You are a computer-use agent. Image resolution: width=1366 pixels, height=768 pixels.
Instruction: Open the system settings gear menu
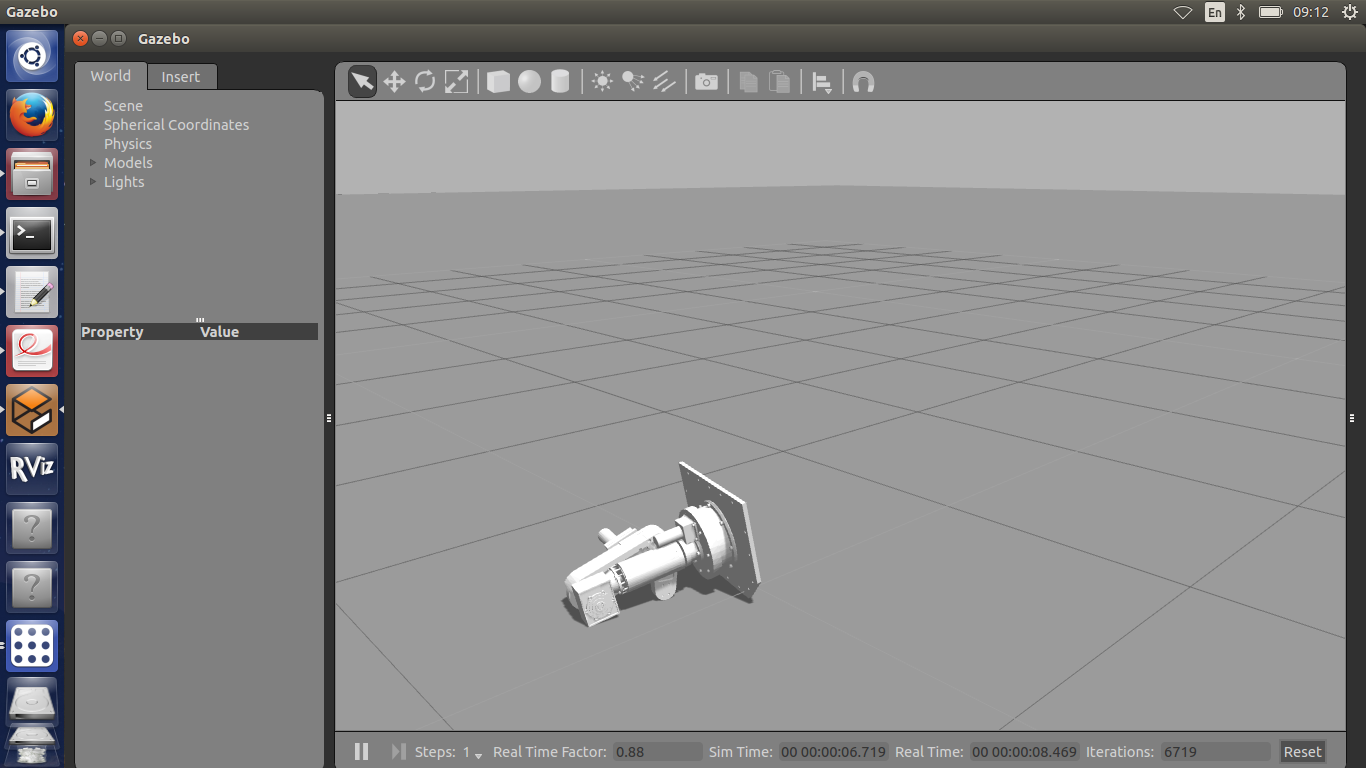click(x=1349, y=12)
